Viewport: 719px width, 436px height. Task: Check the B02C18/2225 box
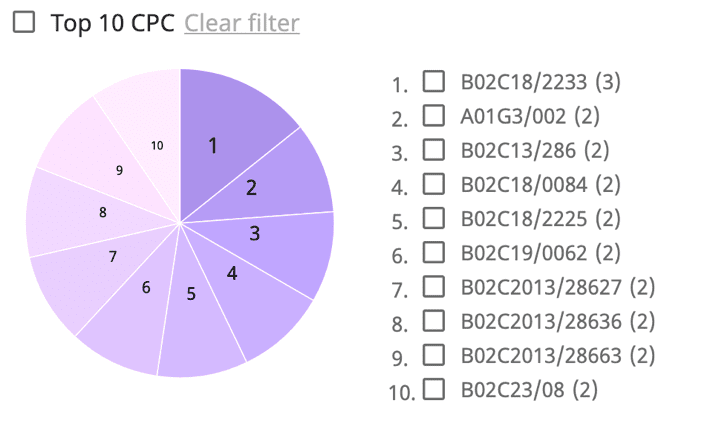coord(434,217)
